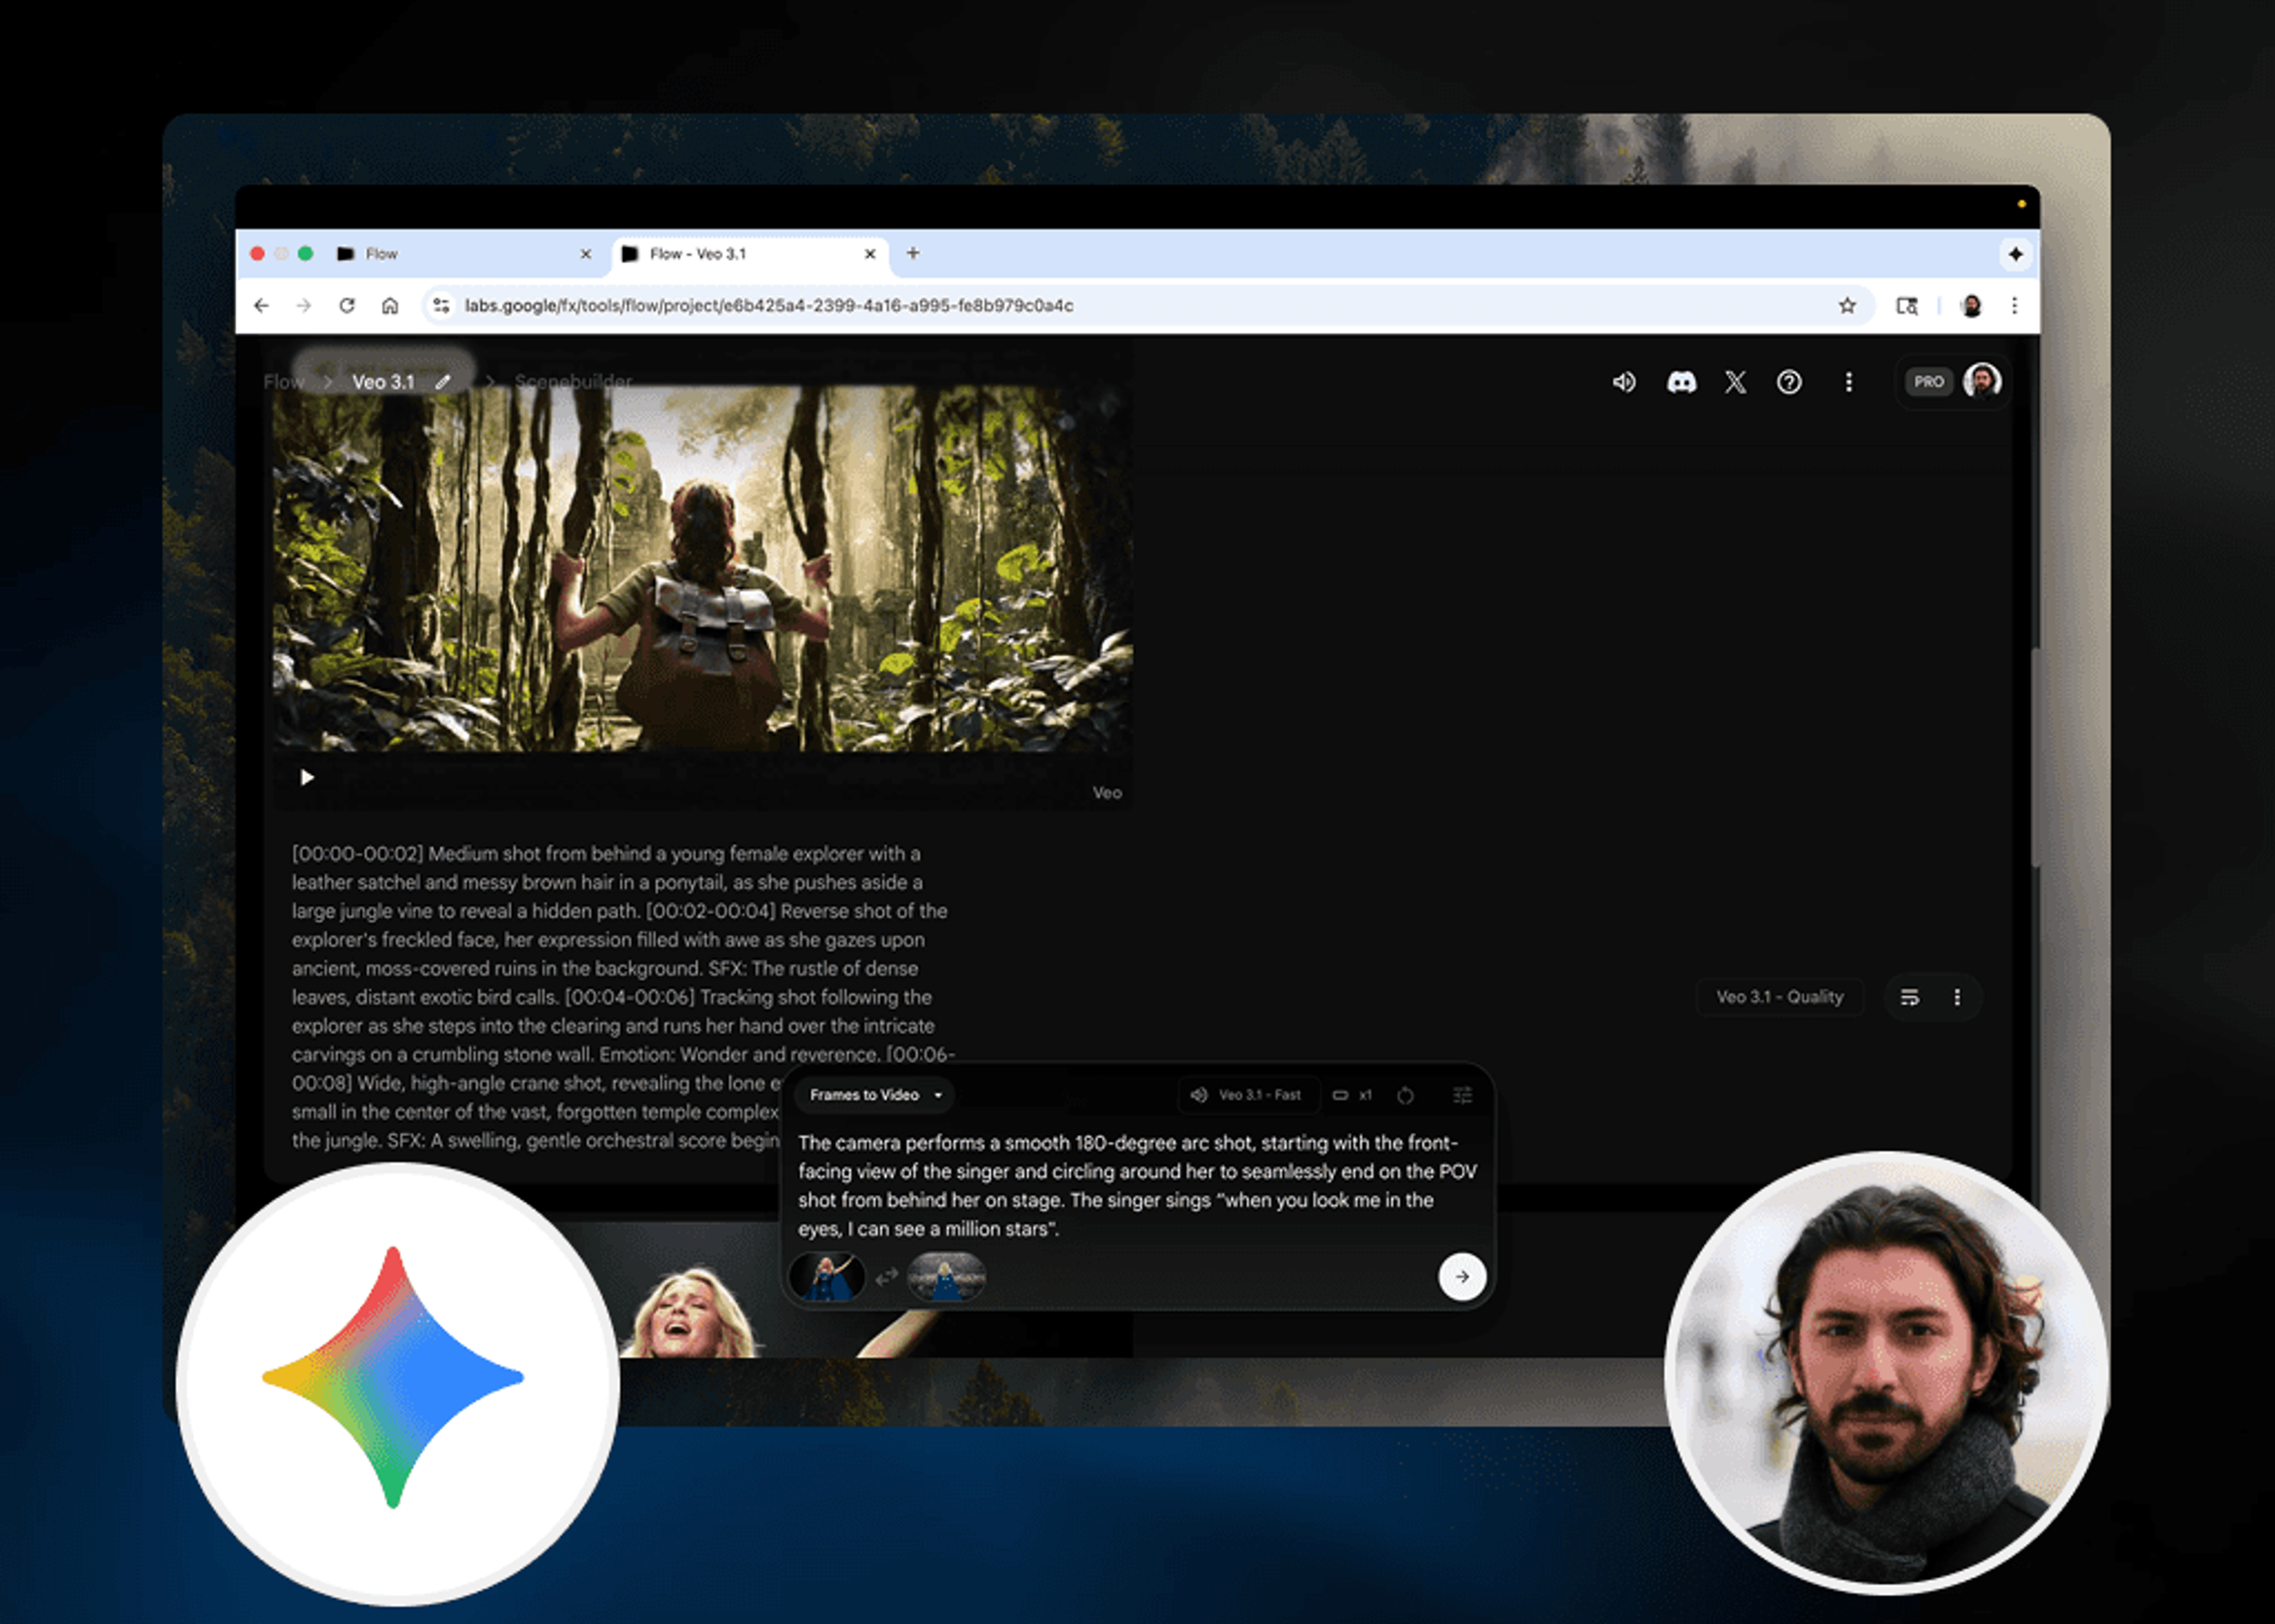Open Chrome profile avatar in toolbar

(1971, 305)
